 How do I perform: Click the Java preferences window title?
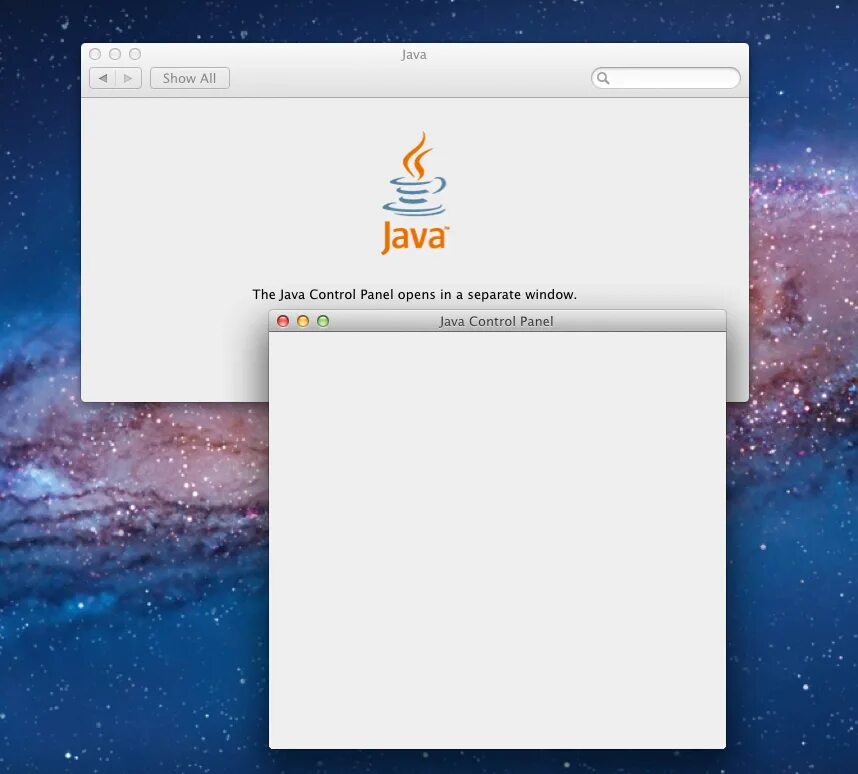[414, 55]
